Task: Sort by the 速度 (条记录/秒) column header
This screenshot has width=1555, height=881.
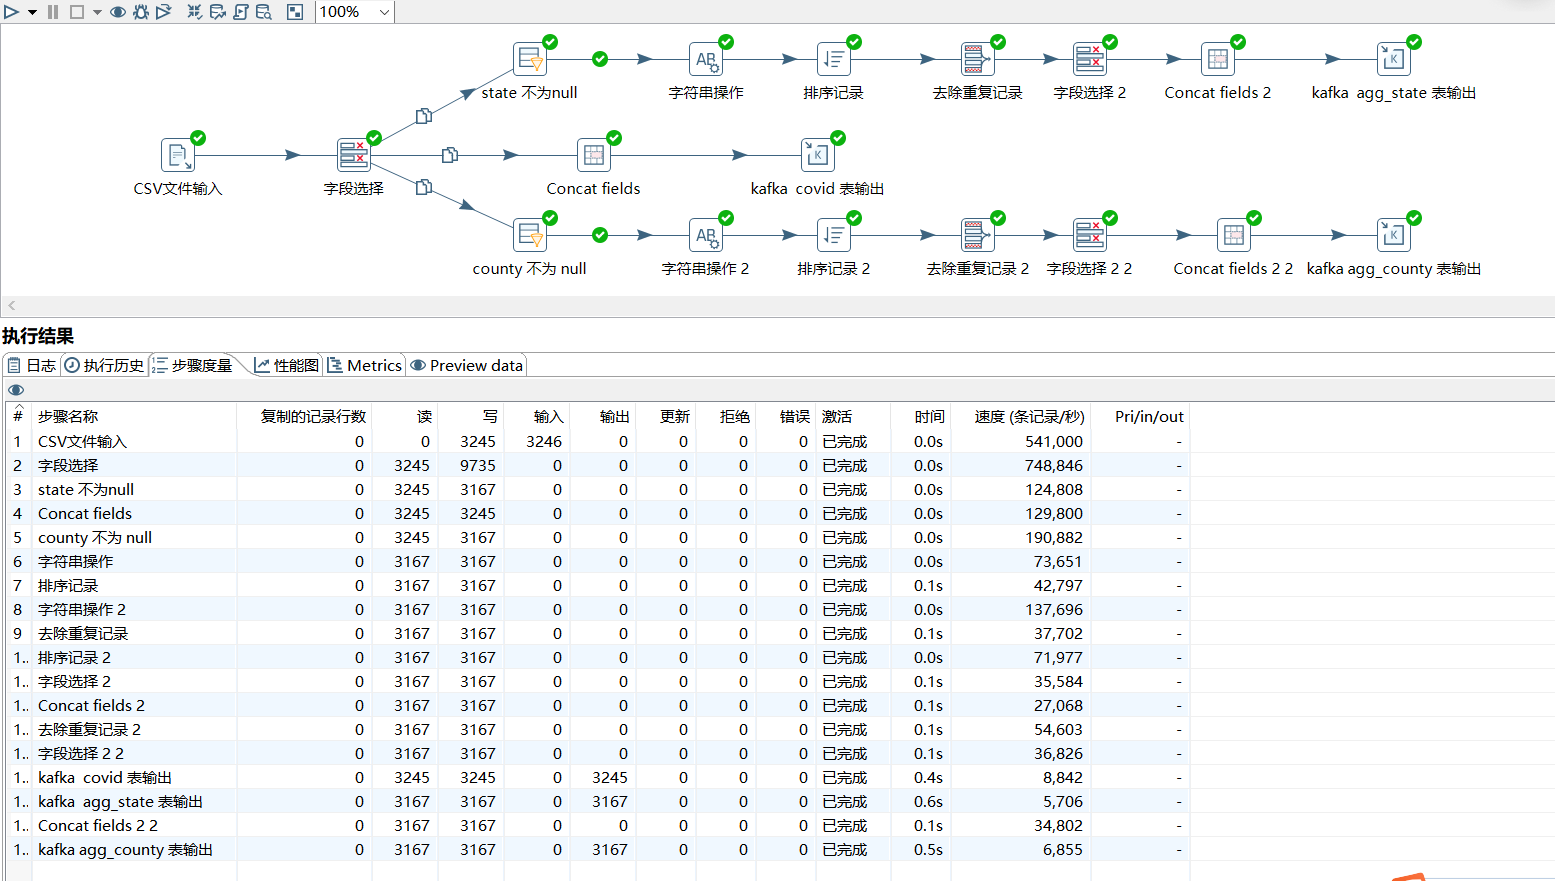Action: pyautogui.click(x=1019, y=417)
